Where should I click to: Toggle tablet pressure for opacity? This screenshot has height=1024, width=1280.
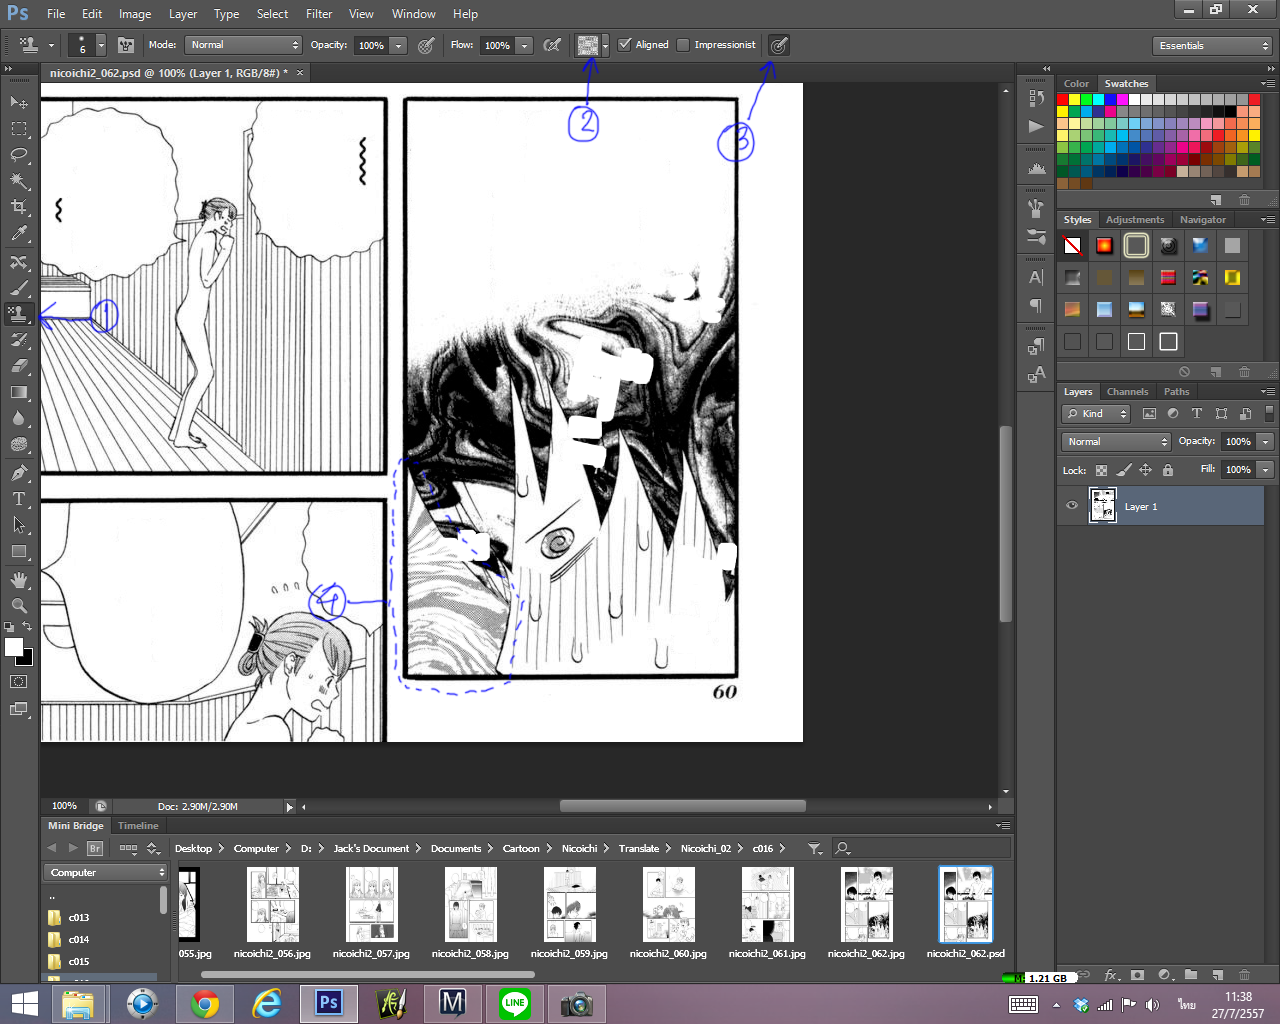(x=426, y=45)
